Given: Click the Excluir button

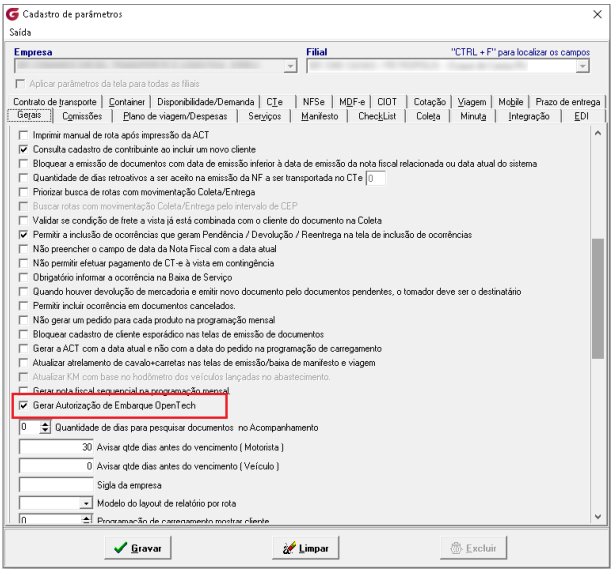Looking at the screenshot, I should [473, 548].
